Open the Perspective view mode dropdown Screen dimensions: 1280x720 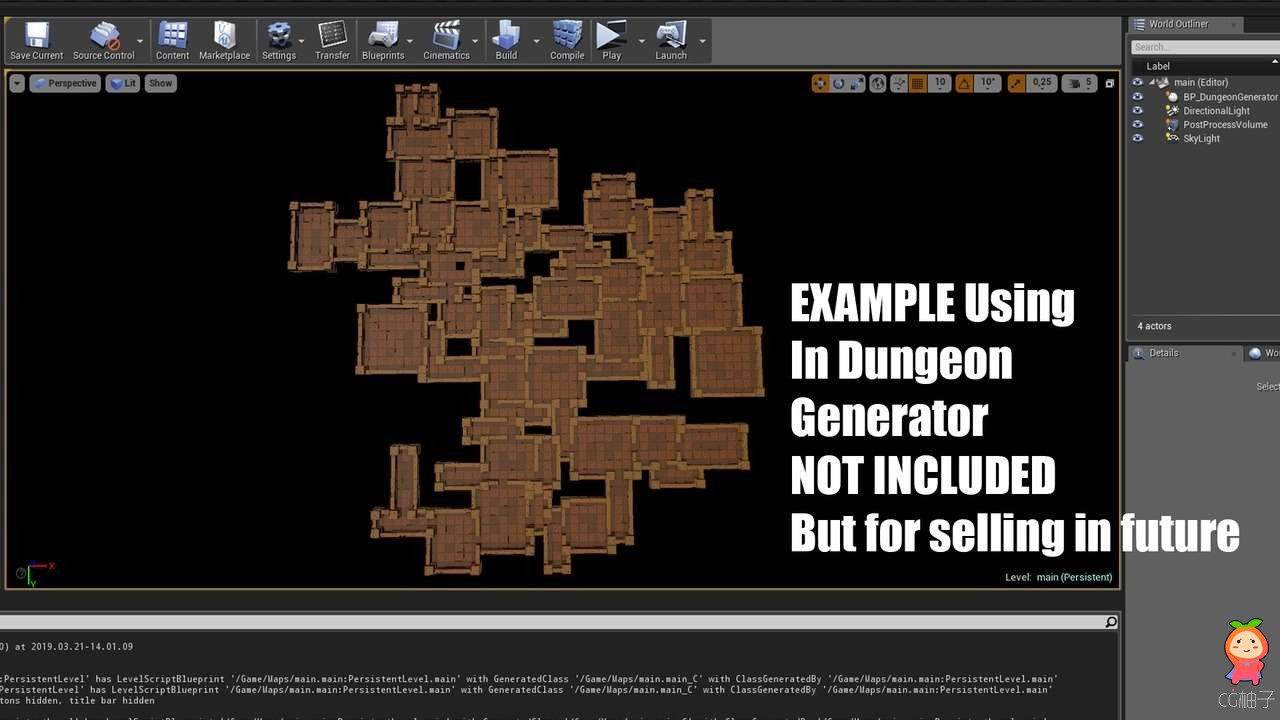point(65,83)
